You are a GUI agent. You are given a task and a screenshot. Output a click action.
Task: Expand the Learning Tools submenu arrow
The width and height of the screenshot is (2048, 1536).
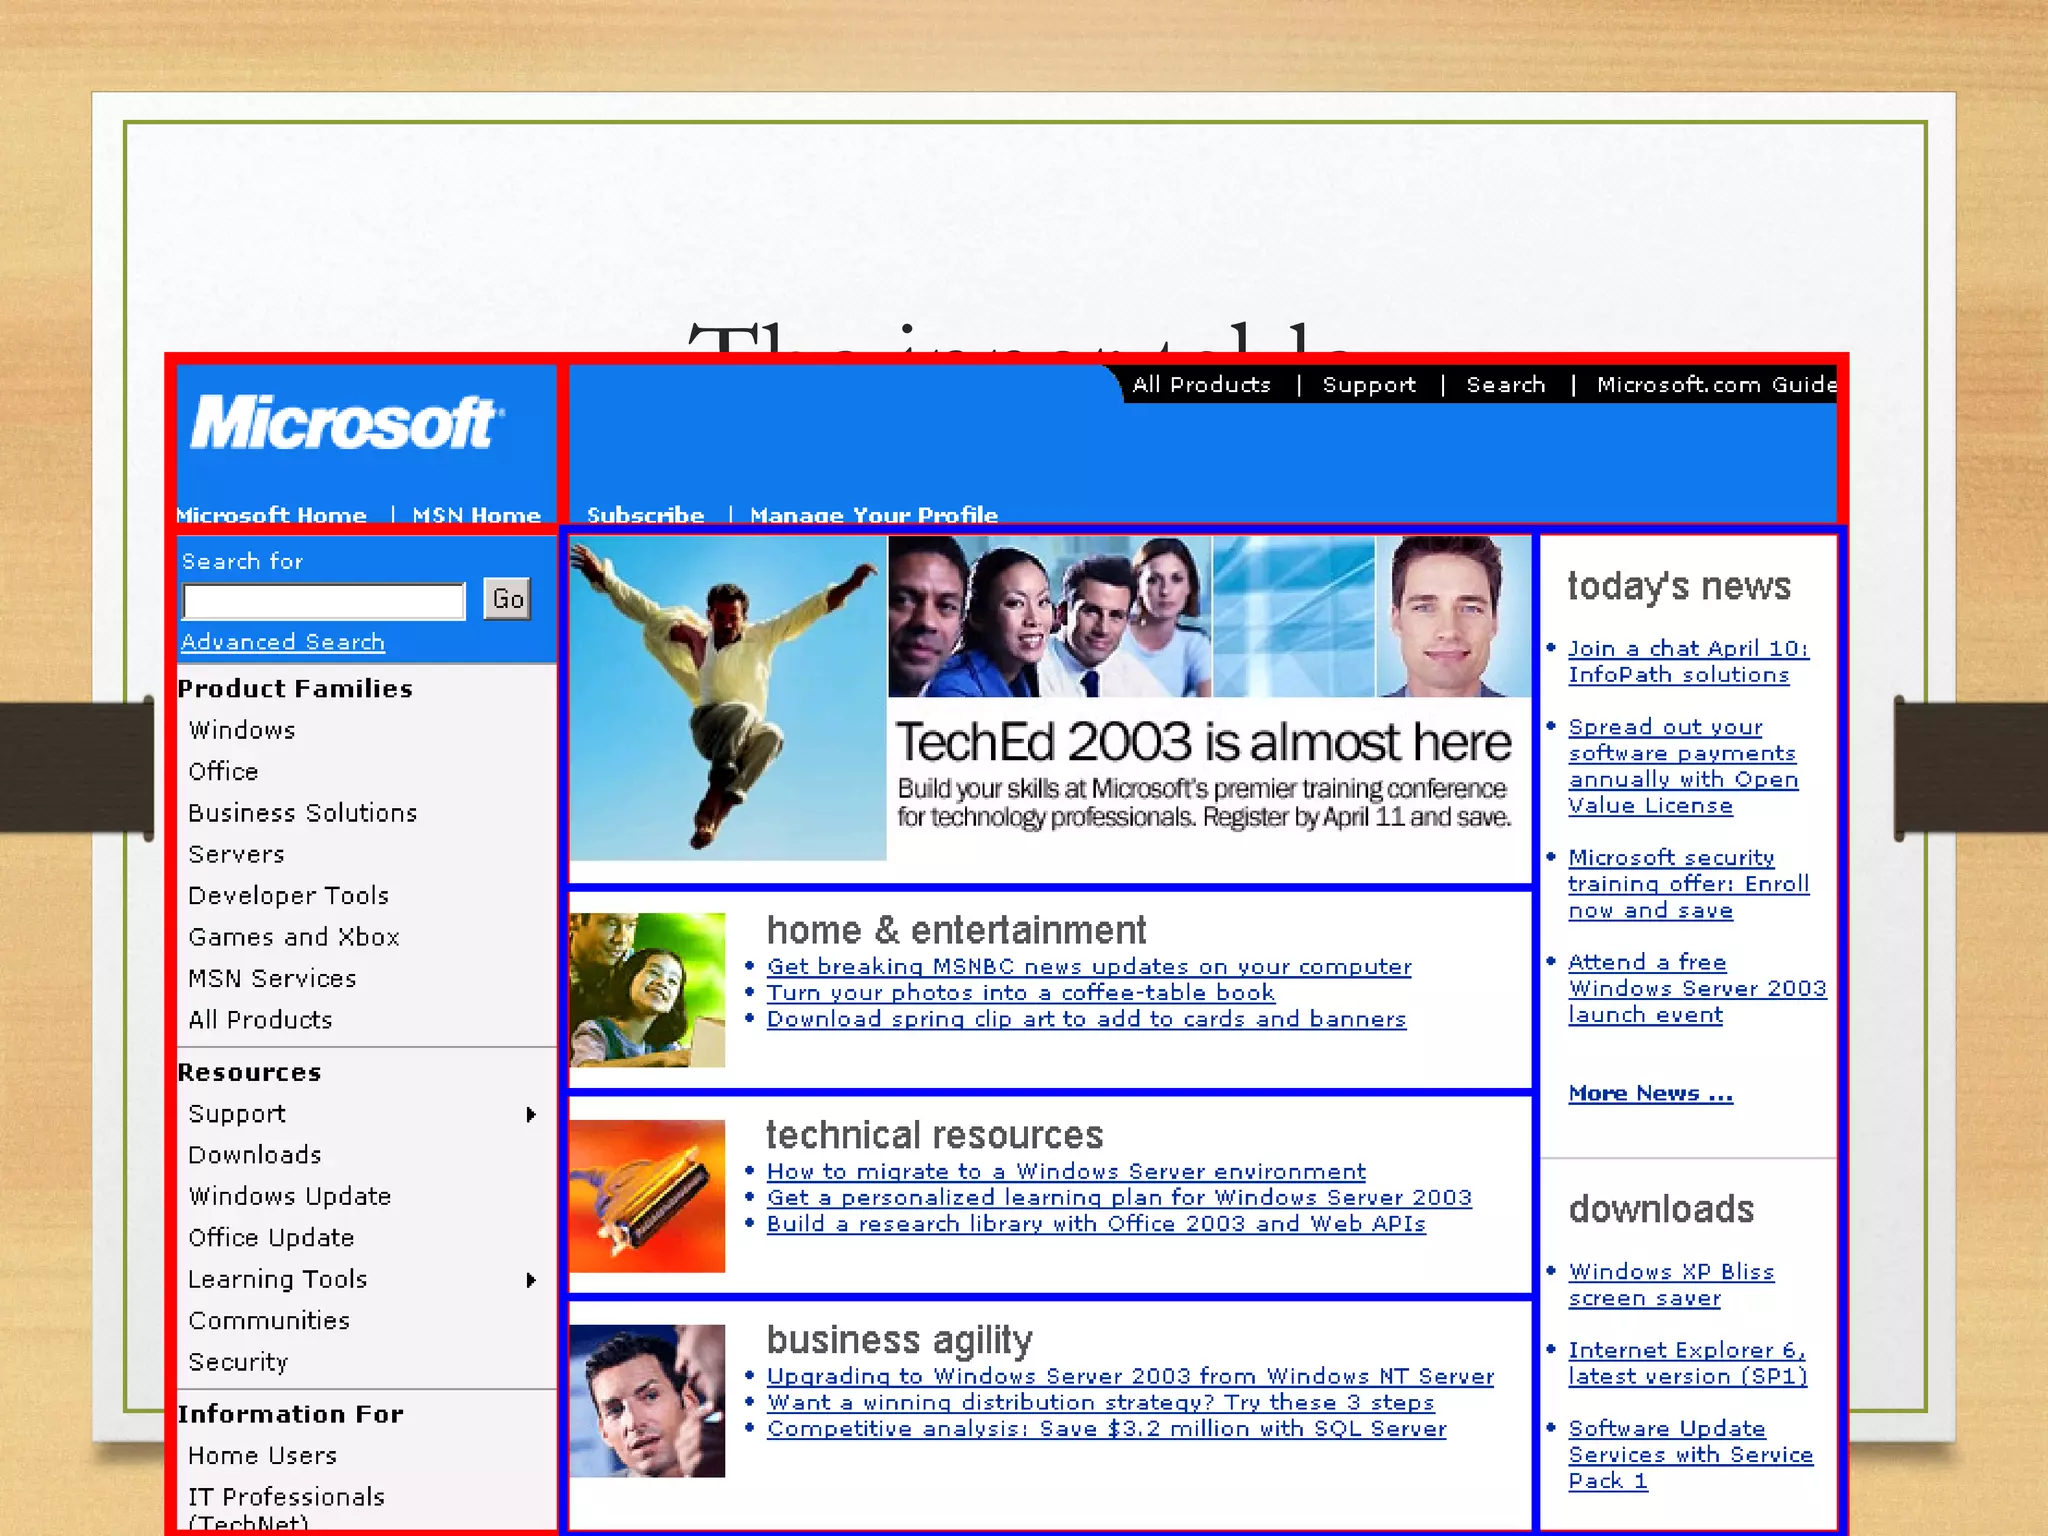coord(531,1280)
